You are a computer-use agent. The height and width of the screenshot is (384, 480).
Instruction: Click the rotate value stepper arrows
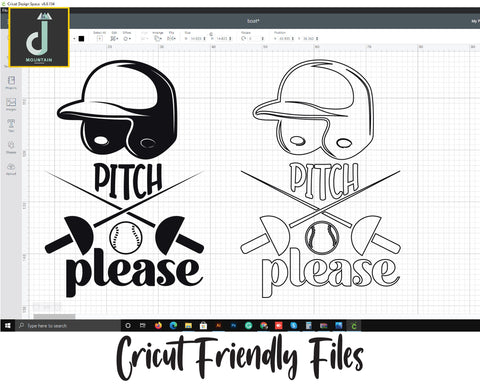point(263,39)
